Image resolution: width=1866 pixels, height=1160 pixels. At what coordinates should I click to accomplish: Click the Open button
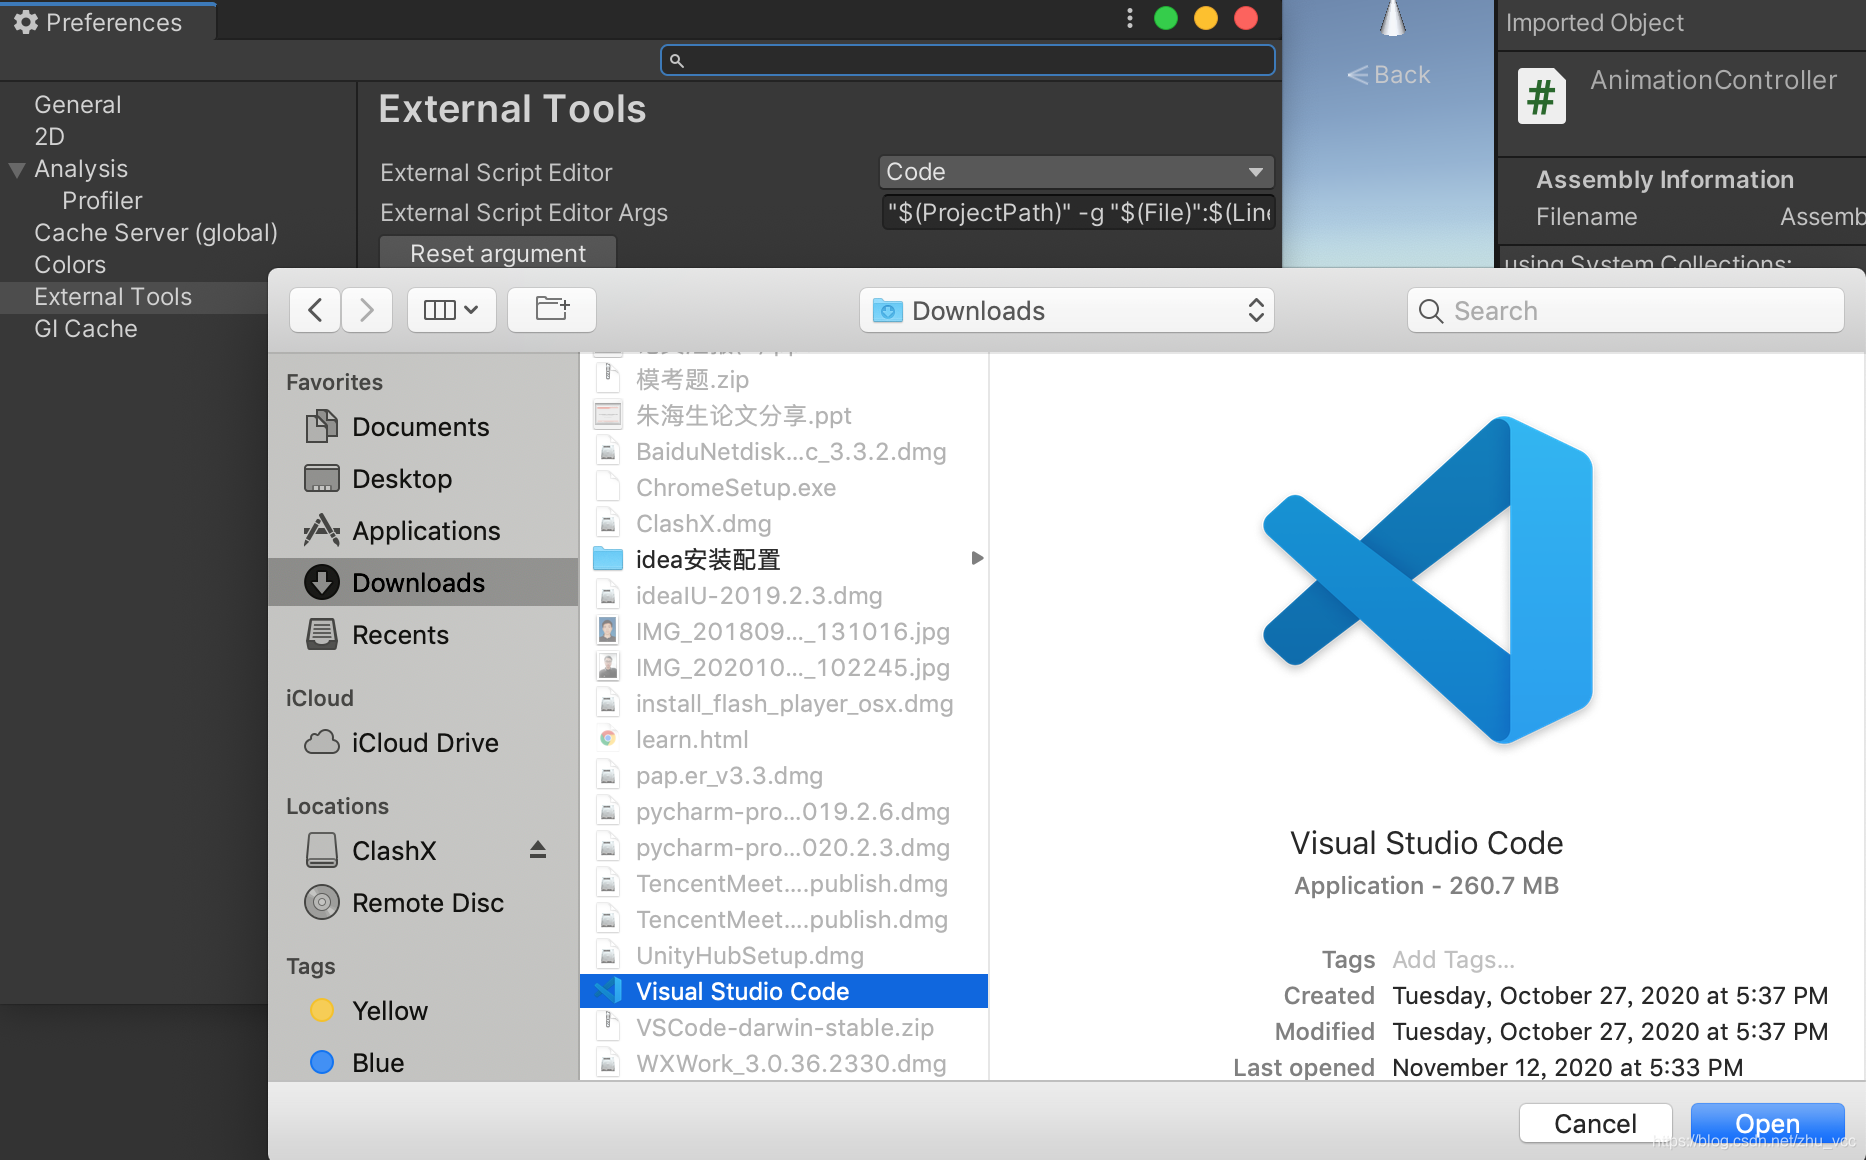pyautogui.click(x=1767, y=1124)
